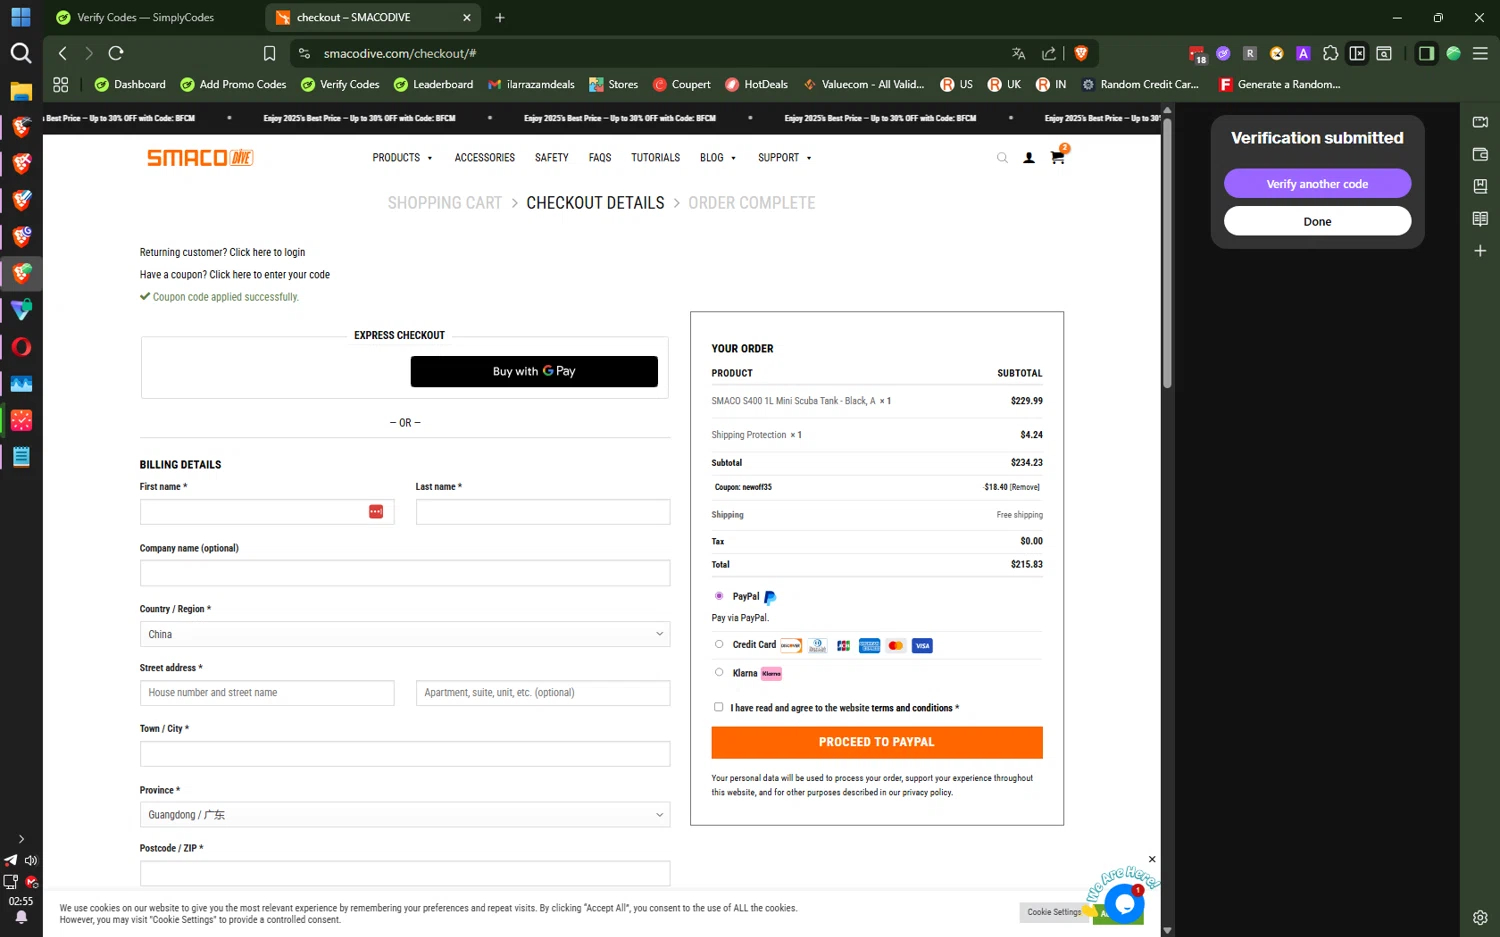The width and height of the screenshot is (1500, 937).
Task: Click the Postcode / ZIP input field
Action: (405, 873)
